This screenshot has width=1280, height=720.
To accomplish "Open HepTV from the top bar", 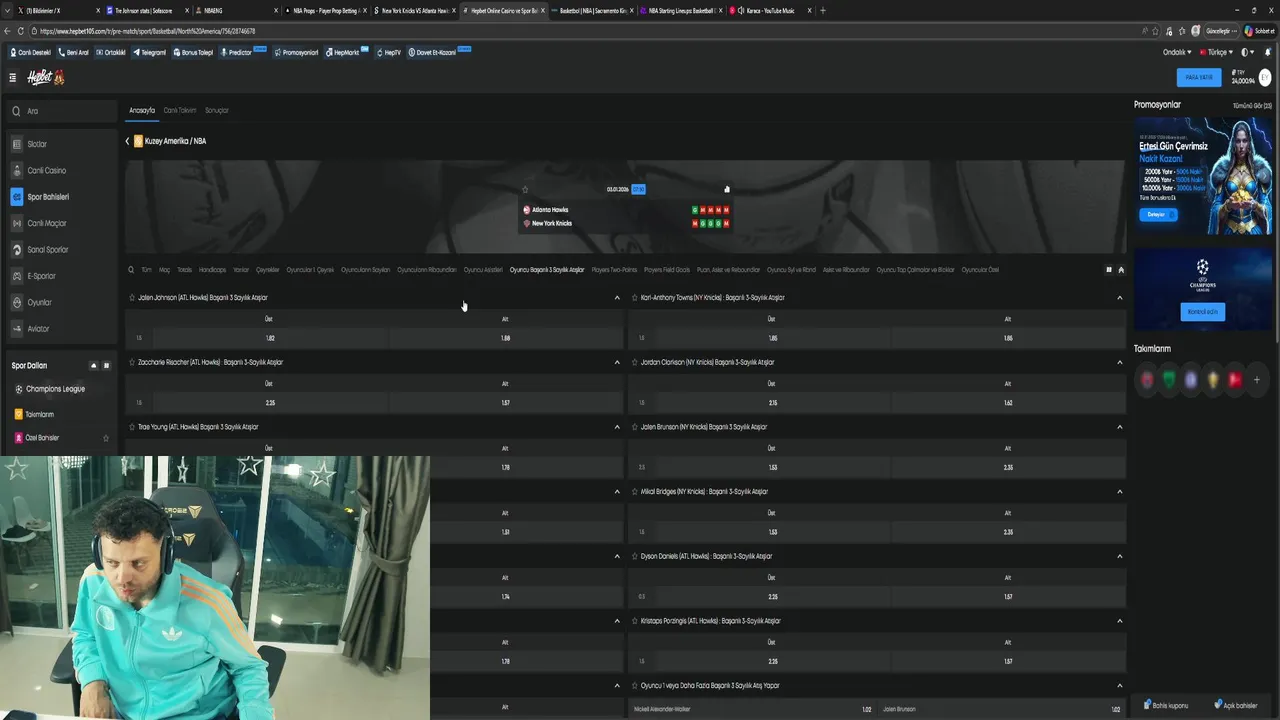I will click(x=389, y=52).
